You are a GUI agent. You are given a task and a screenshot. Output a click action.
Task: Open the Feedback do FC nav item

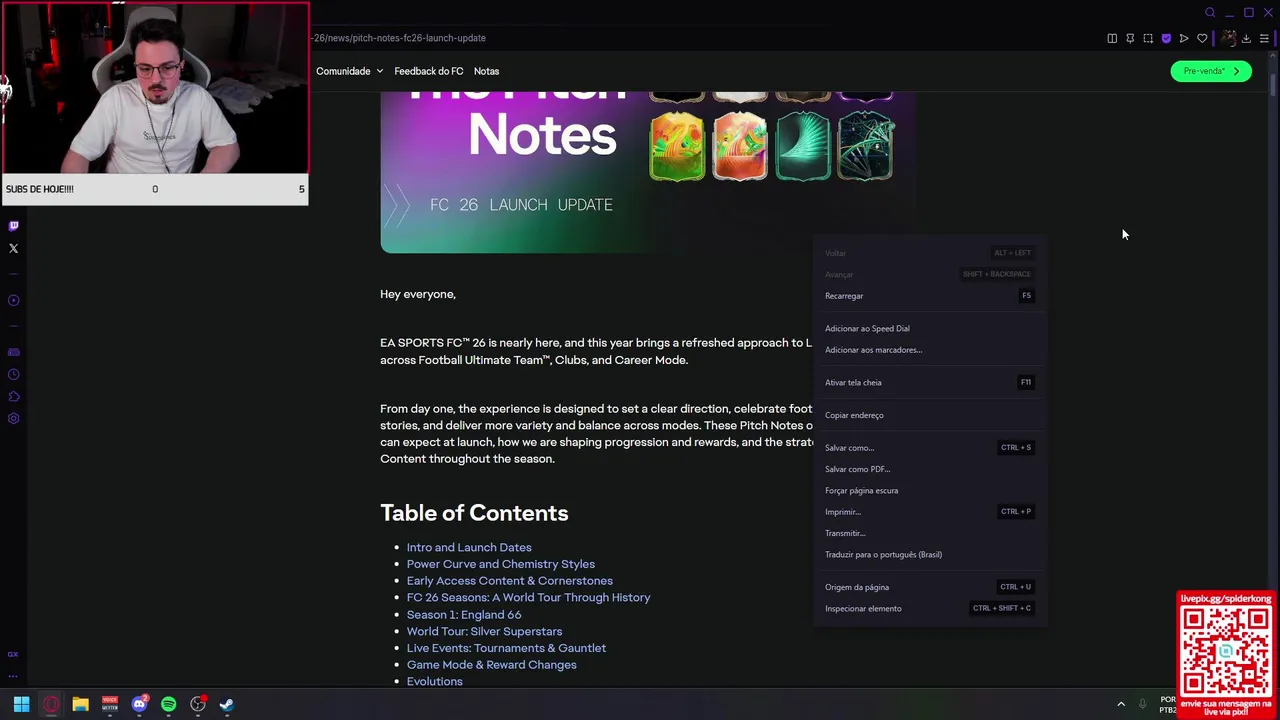click(428, 71)
